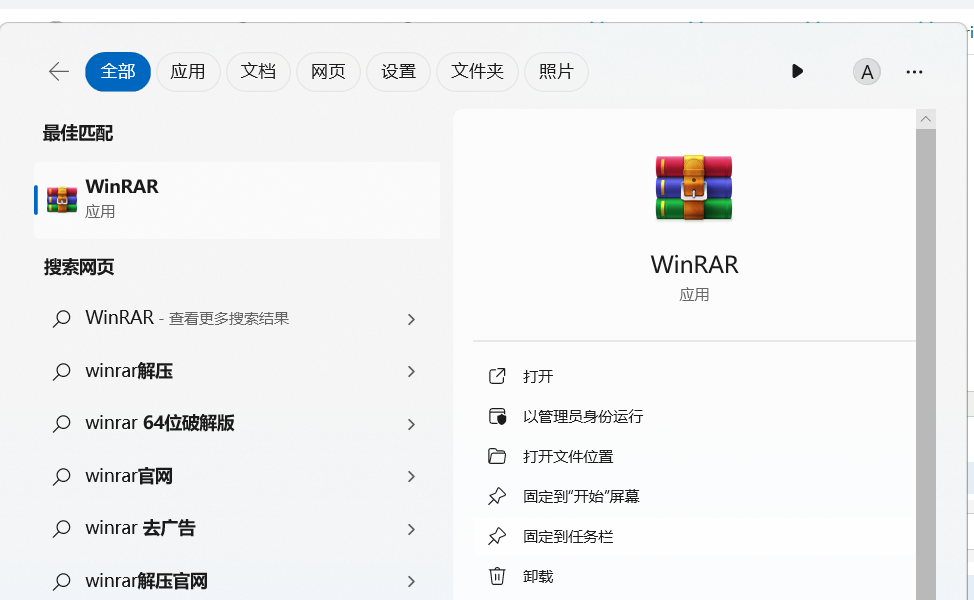Choose 固定到任务栏

pyautogui.click(x=694, y=536)
